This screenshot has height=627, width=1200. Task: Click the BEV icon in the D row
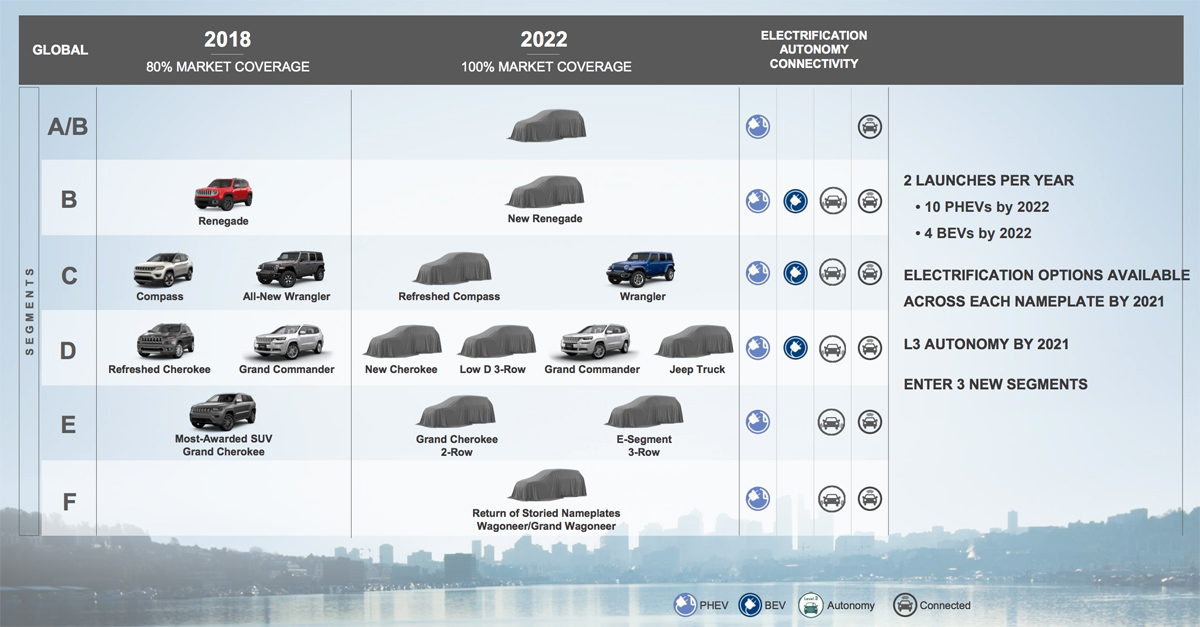coord(795,349)
